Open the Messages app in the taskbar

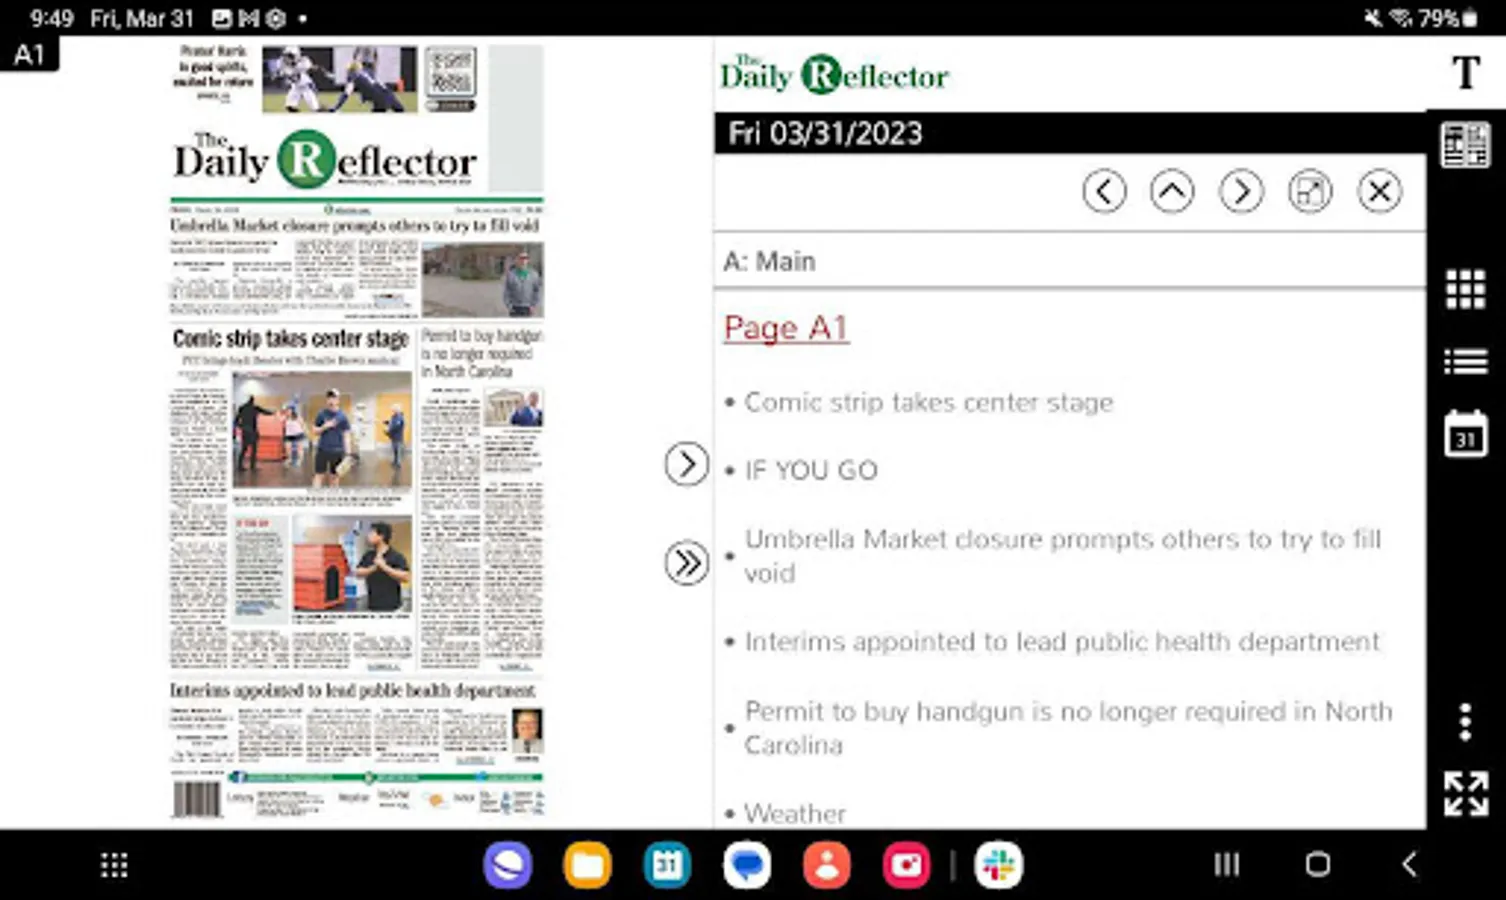pos(747,865)
